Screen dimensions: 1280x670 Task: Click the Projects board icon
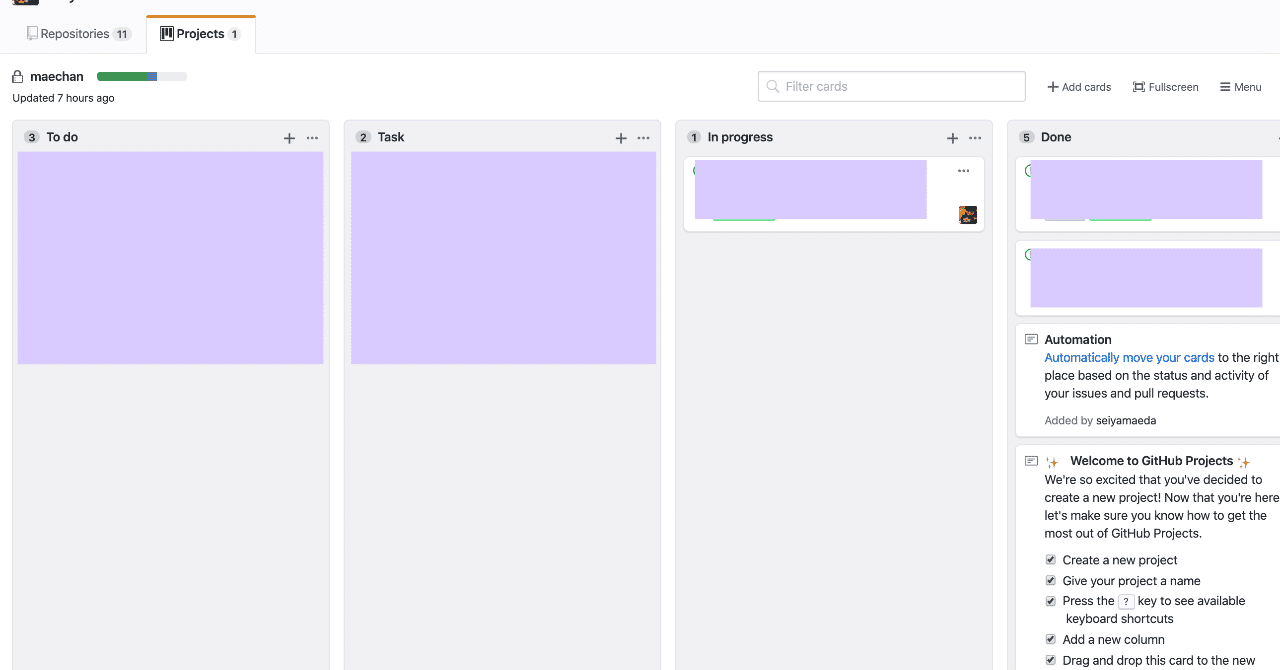pos(167,34)
